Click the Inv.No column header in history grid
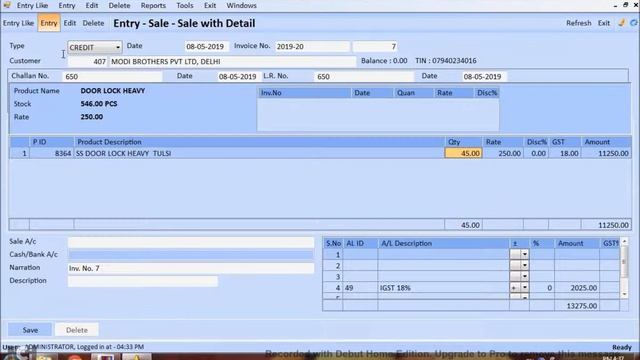The width and height of the screenshot is (640, 360). [x=304, y=93]
